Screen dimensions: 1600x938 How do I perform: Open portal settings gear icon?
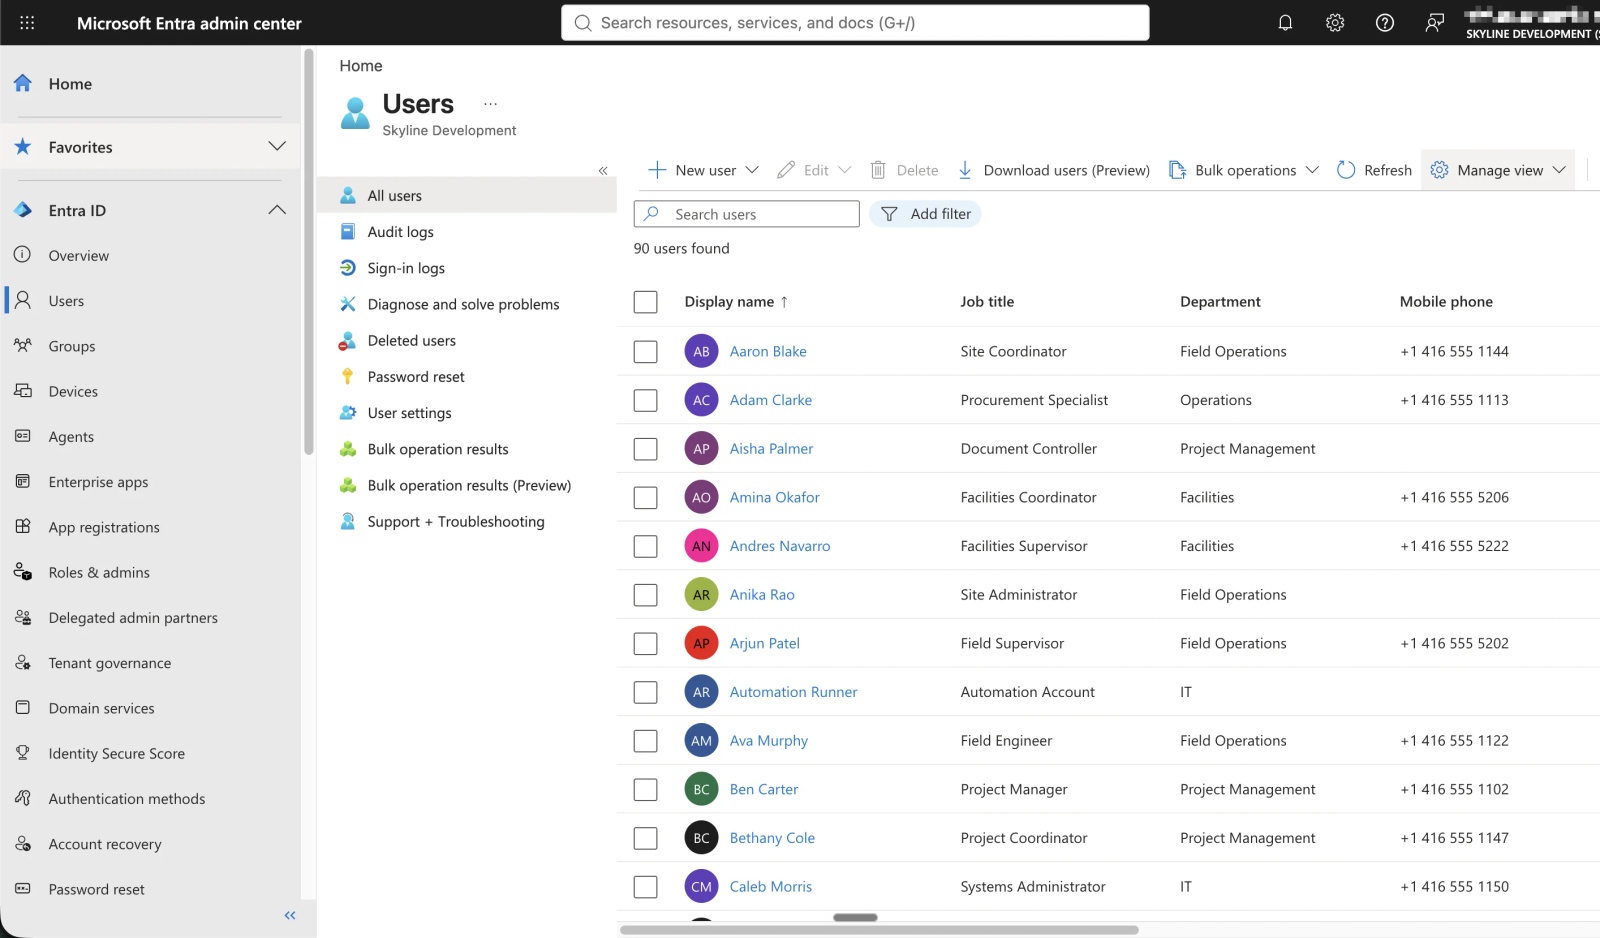pyautogui.click(x=1335, y=23)
